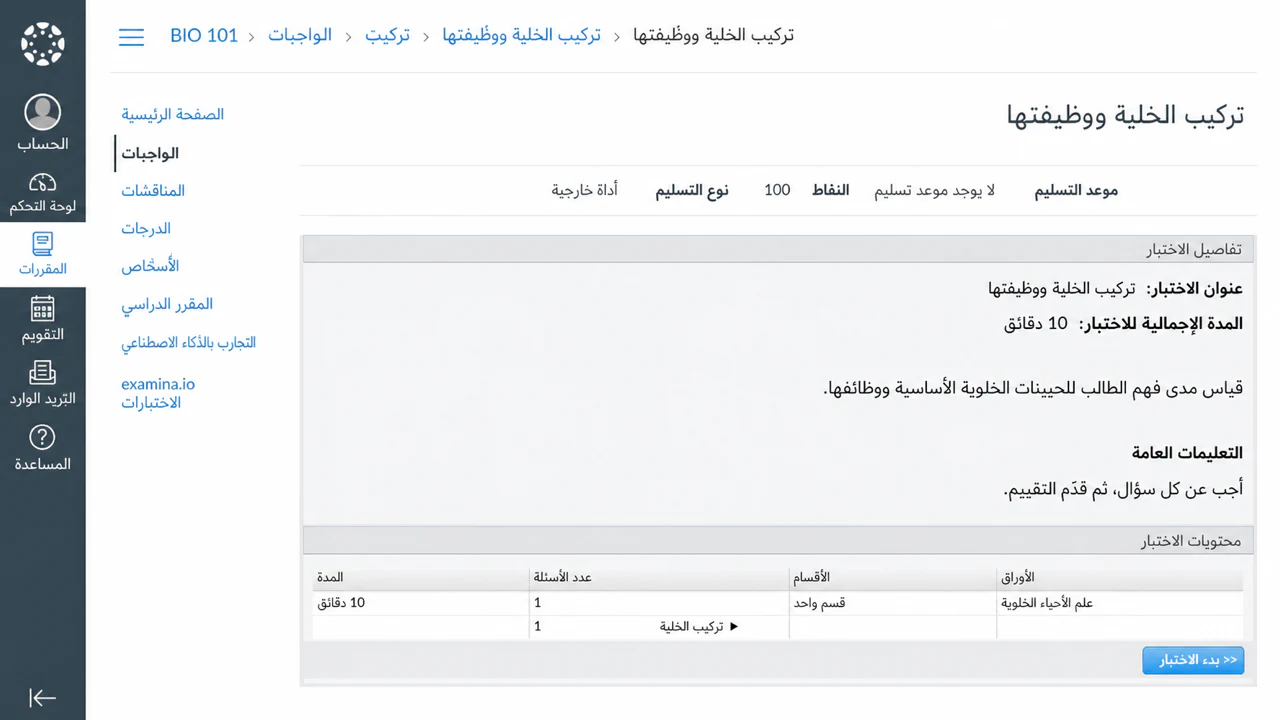The width and height of the screenshot is (1280, 720).
Task: Click لا يوجد موعد تسليم value
Action: (x=934, y=190)
